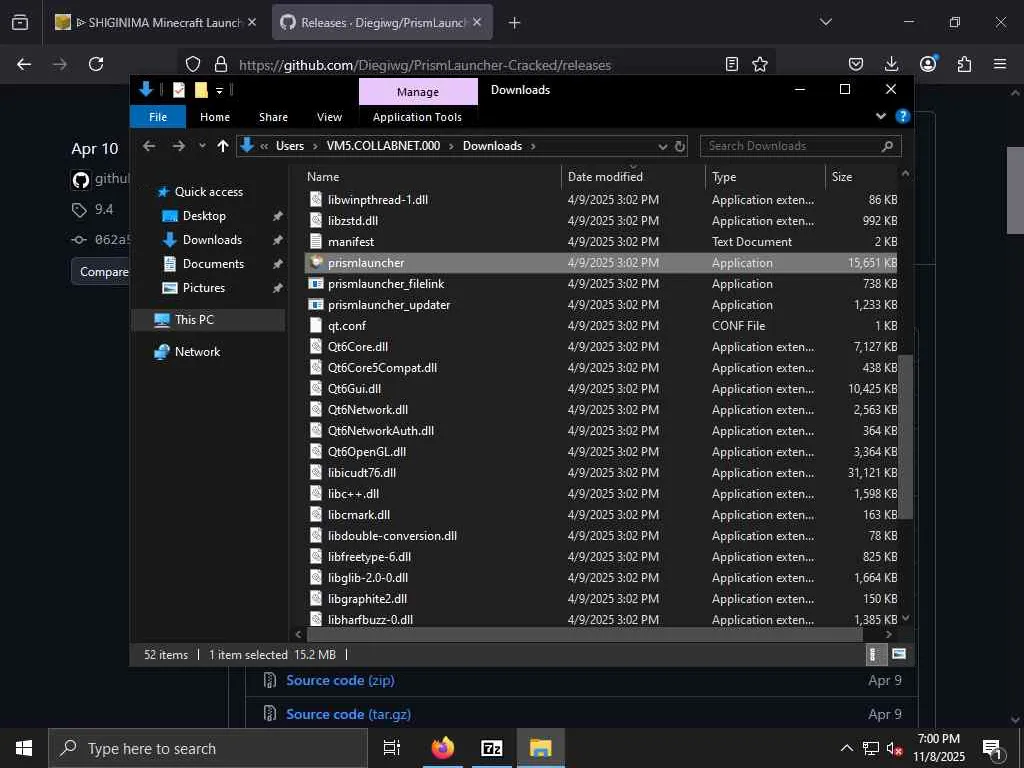
Task: Go back in Firefox
Action: [x=24, y=64]
